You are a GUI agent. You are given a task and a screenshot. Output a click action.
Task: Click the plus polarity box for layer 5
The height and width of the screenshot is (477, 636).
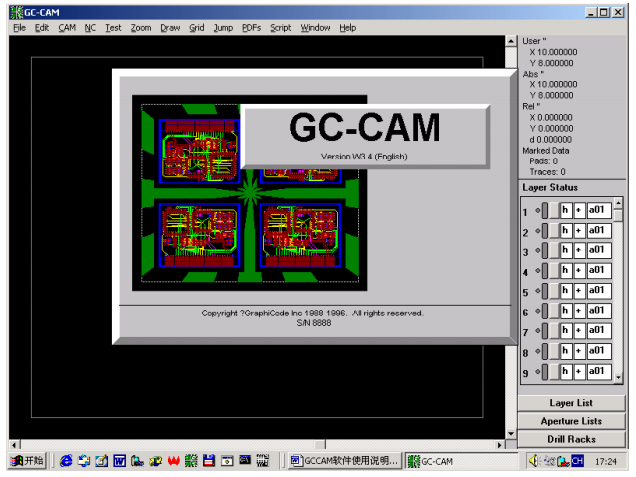coord(579,290)
